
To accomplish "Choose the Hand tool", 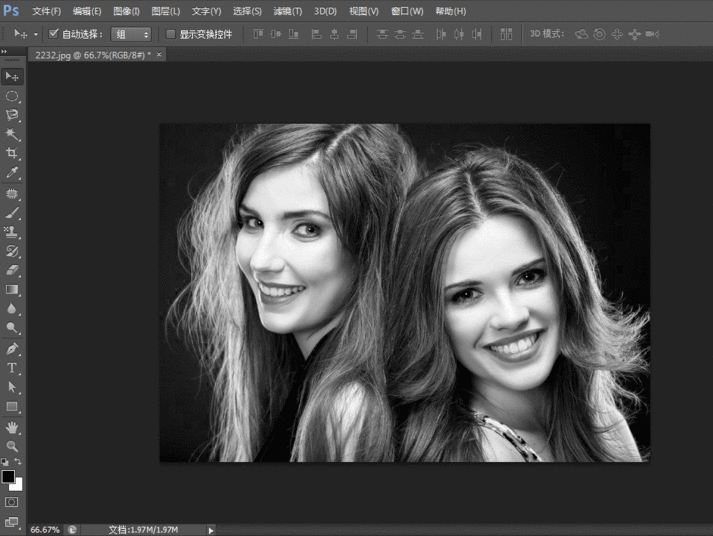I will (x=12, y=427).
